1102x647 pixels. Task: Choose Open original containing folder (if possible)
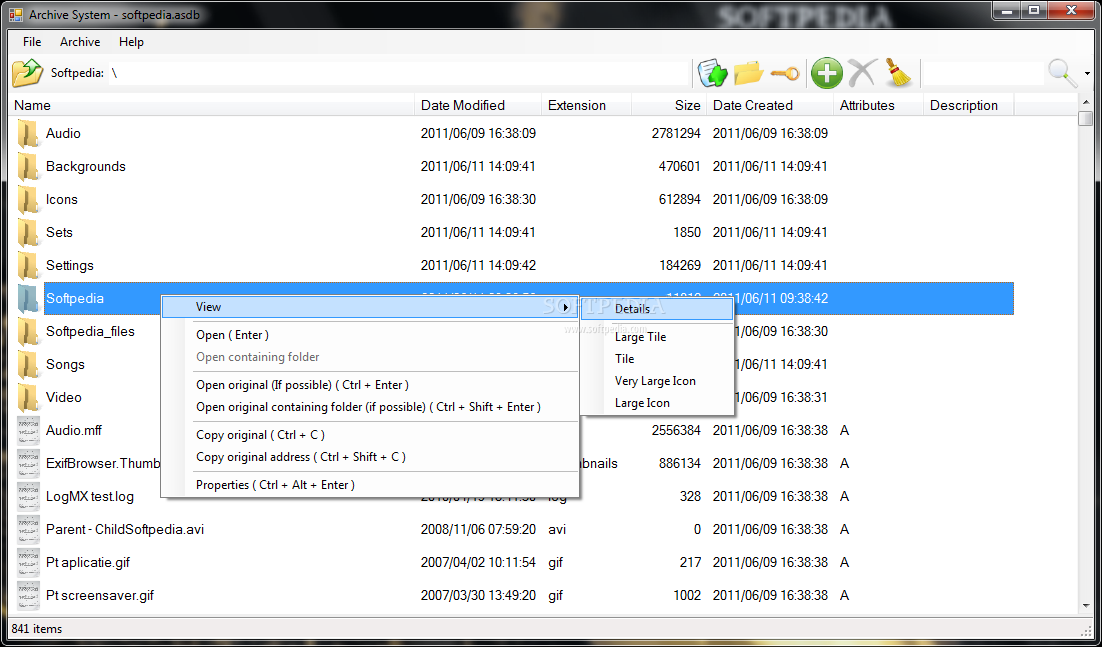[370, 407]
